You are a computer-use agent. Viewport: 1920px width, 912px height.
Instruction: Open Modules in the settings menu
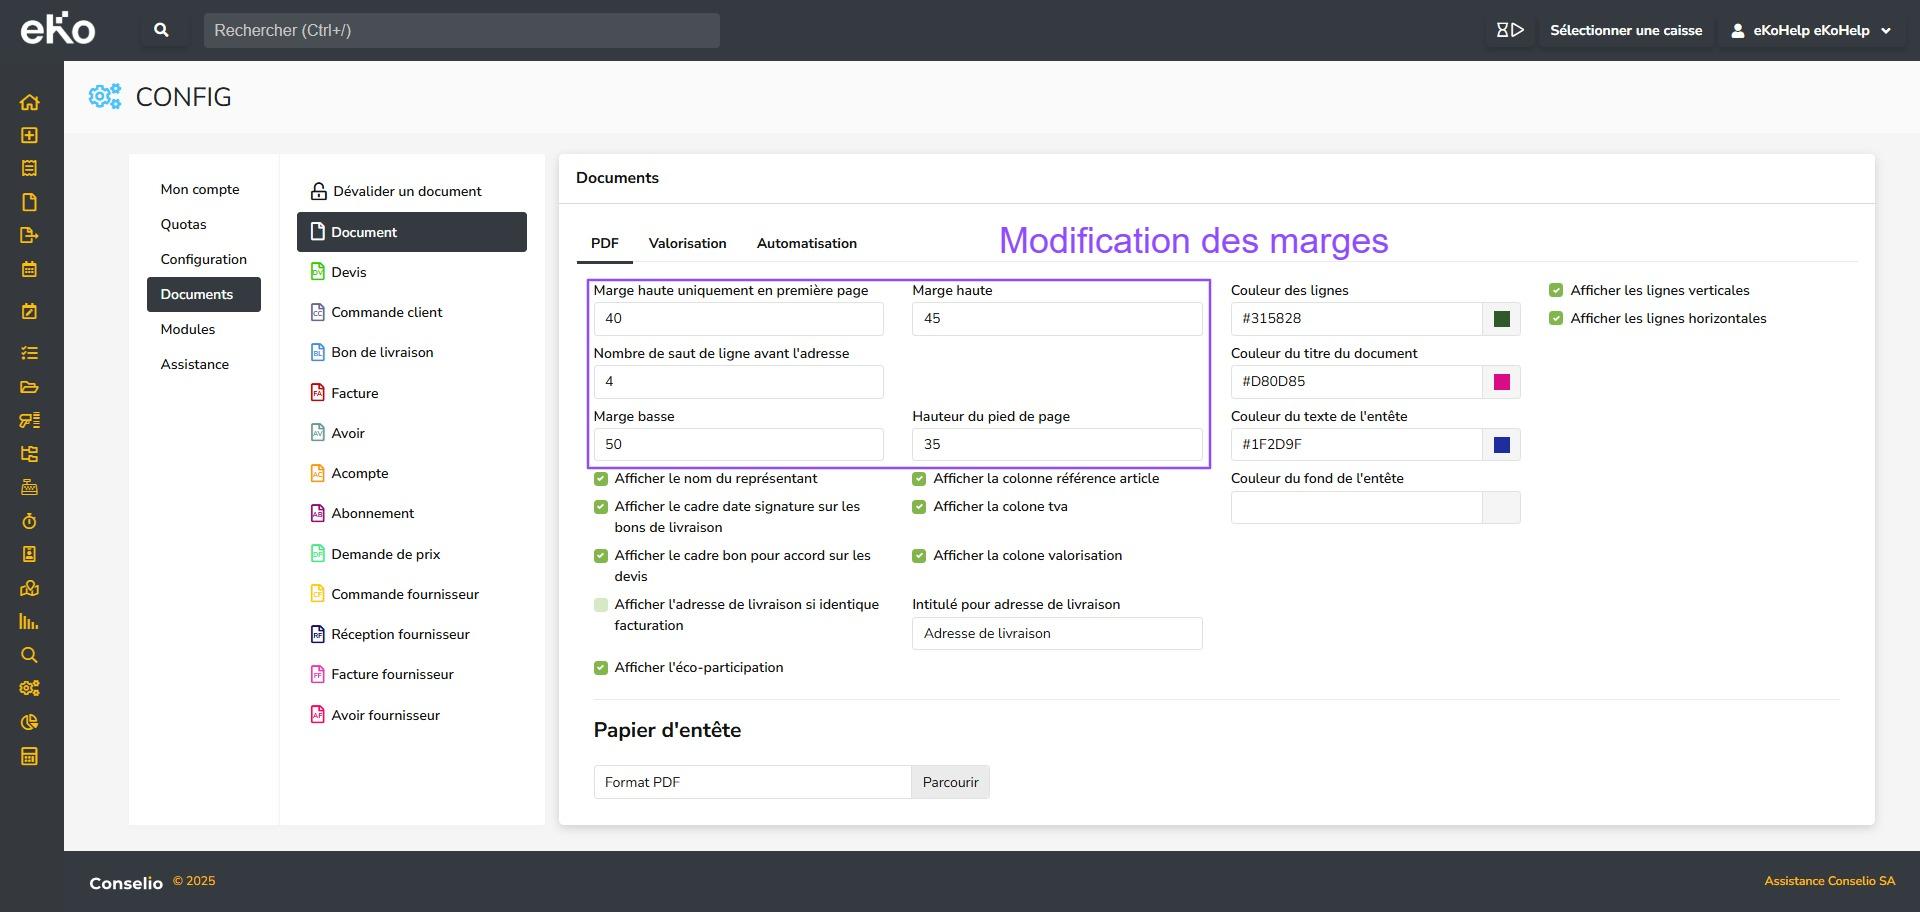[x=188, y=329]
